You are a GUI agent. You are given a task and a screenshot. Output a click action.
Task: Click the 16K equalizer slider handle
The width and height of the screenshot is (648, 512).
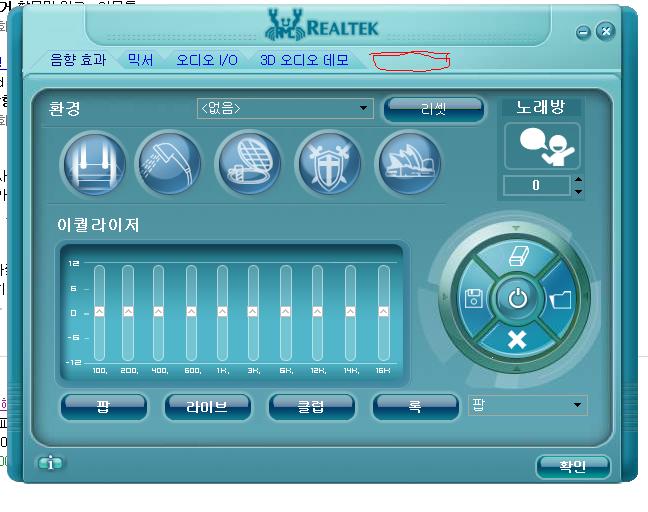[x=383, y=311]
